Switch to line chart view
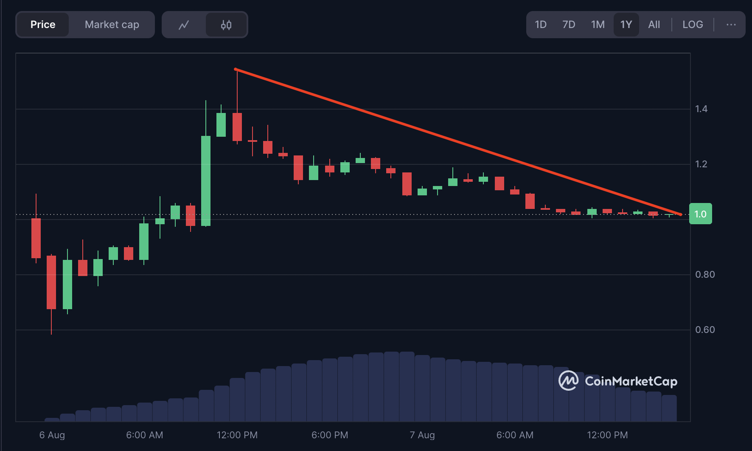 pos(184,25)
